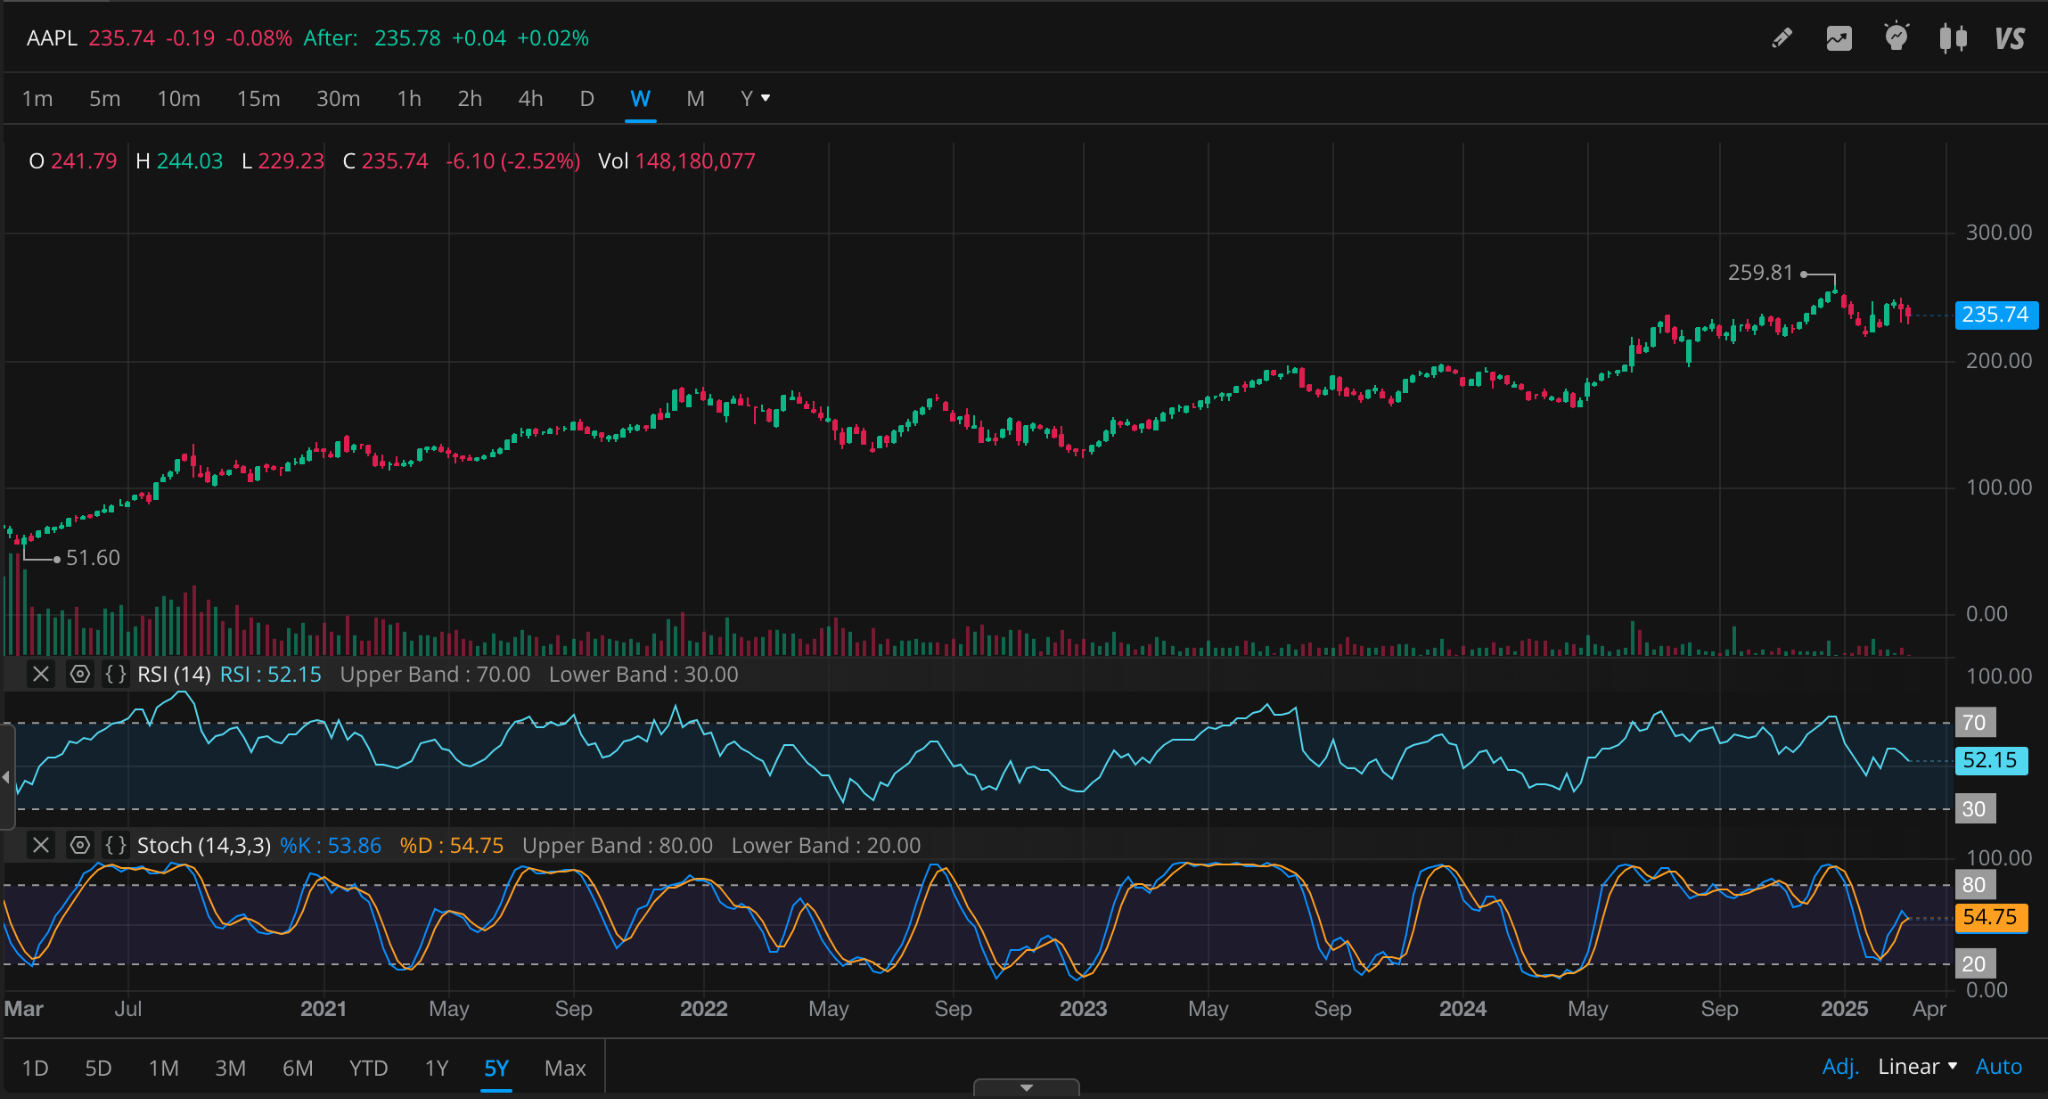Image resolution: width=2048 pixels, height=1099 pixels.
Task: Toggle Stoch indicator visibility eye icon
Action: coord(79,846)
